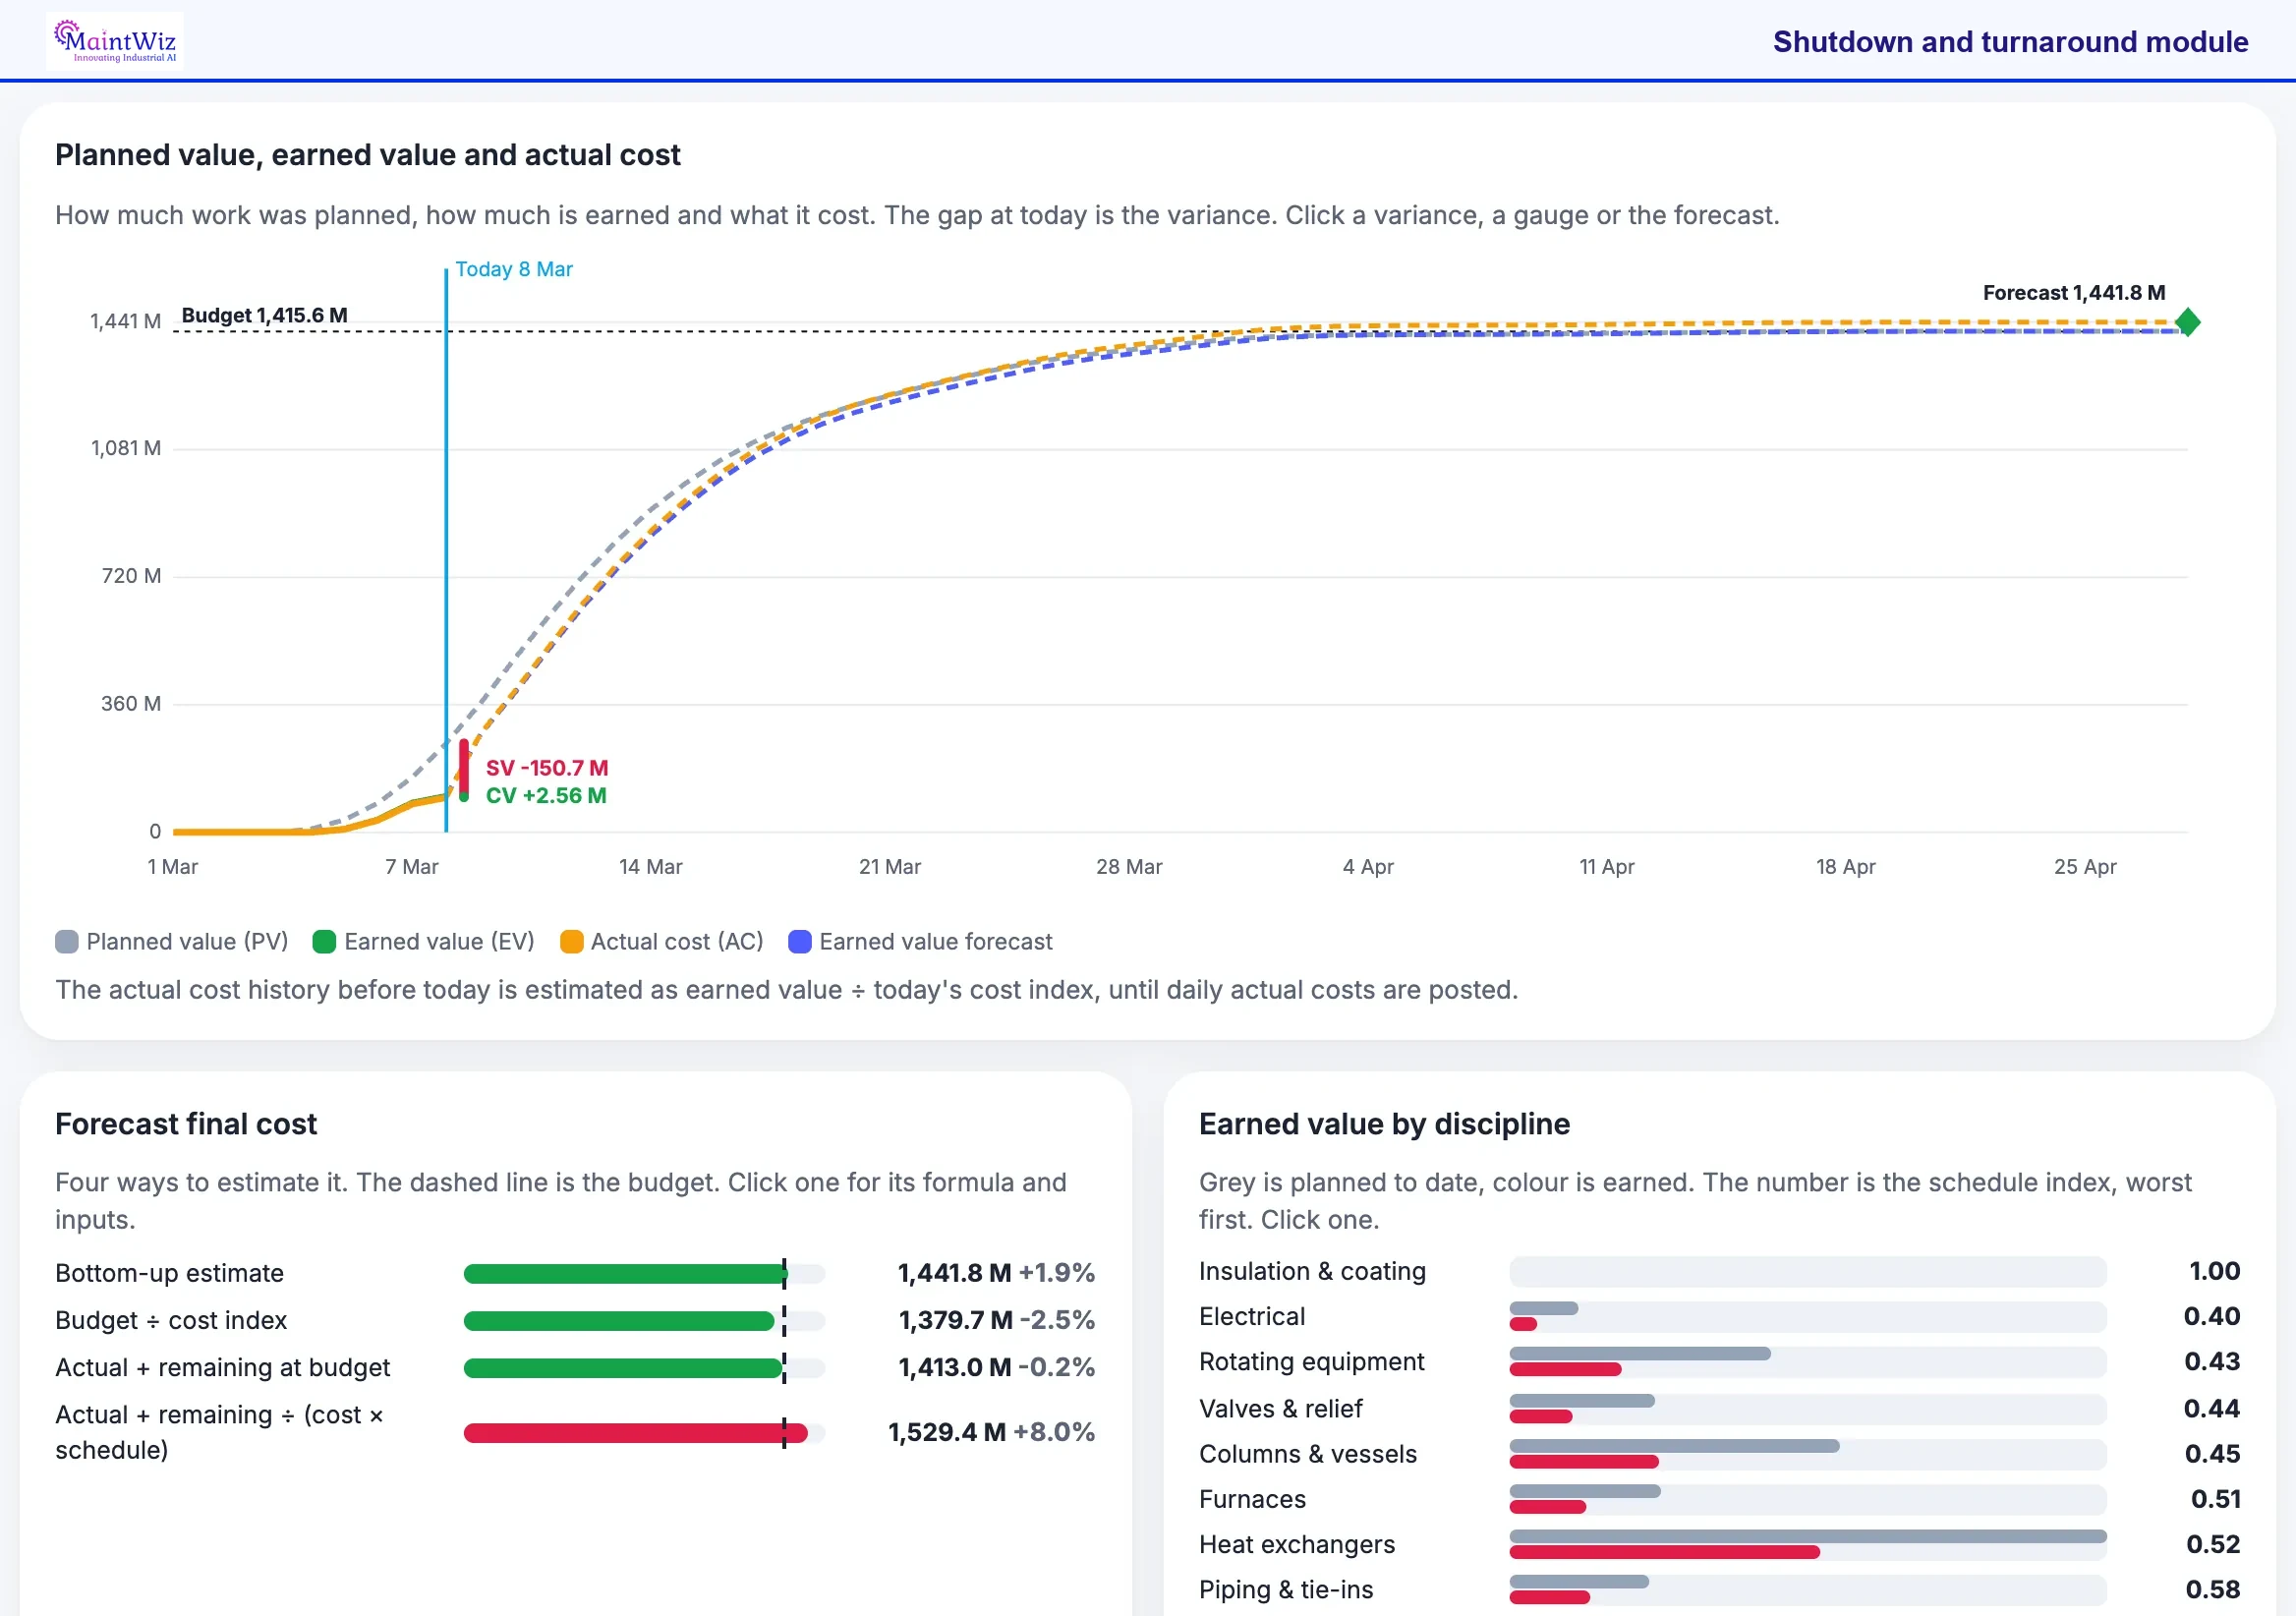
Task: Select the Columns & vessels discipline
Action: pos(1720,1454)
